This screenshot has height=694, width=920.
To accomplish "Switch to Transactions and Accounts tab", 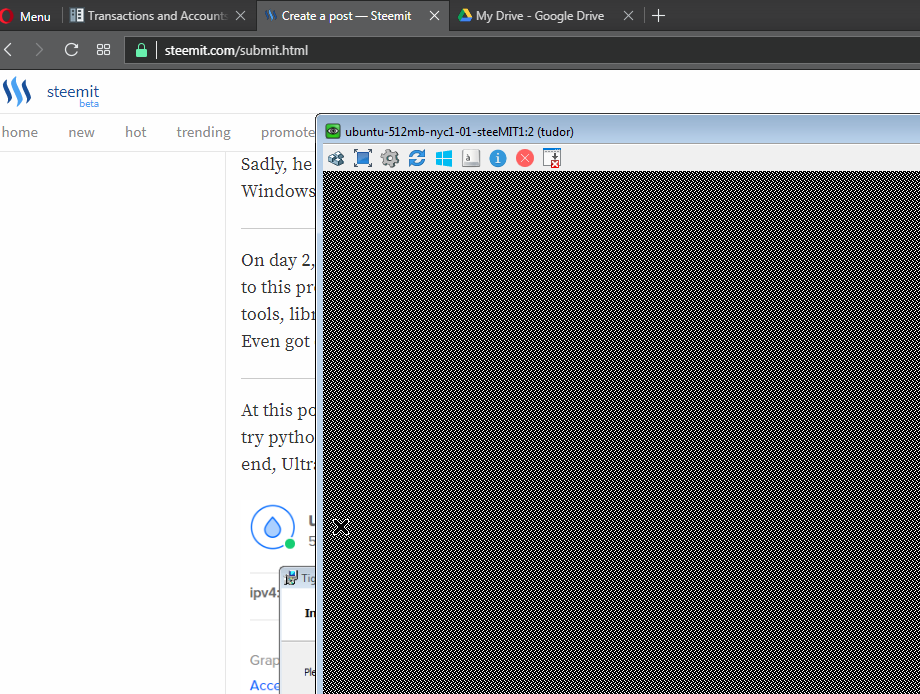I will [156, 16].
